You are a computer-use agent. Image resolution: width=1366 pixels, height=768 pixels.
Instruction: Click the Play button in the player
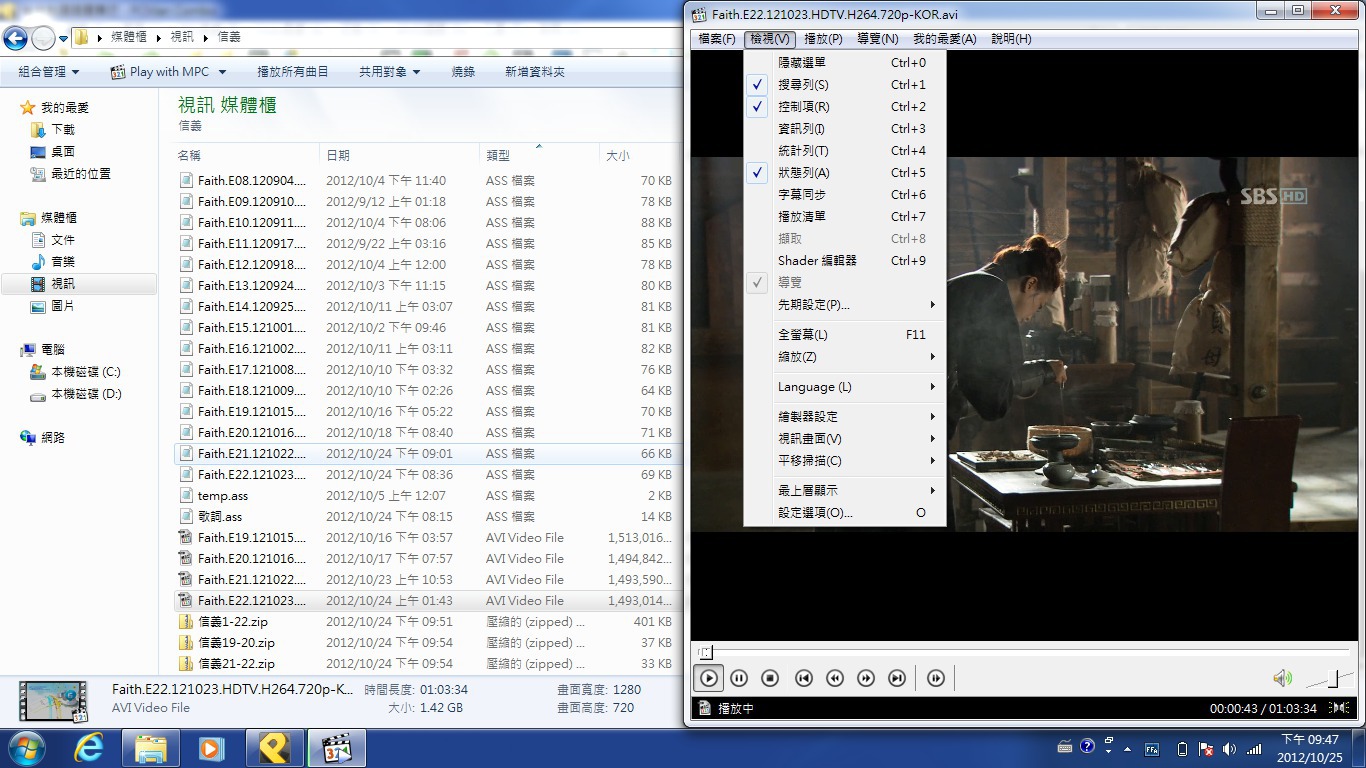point(708,678)
